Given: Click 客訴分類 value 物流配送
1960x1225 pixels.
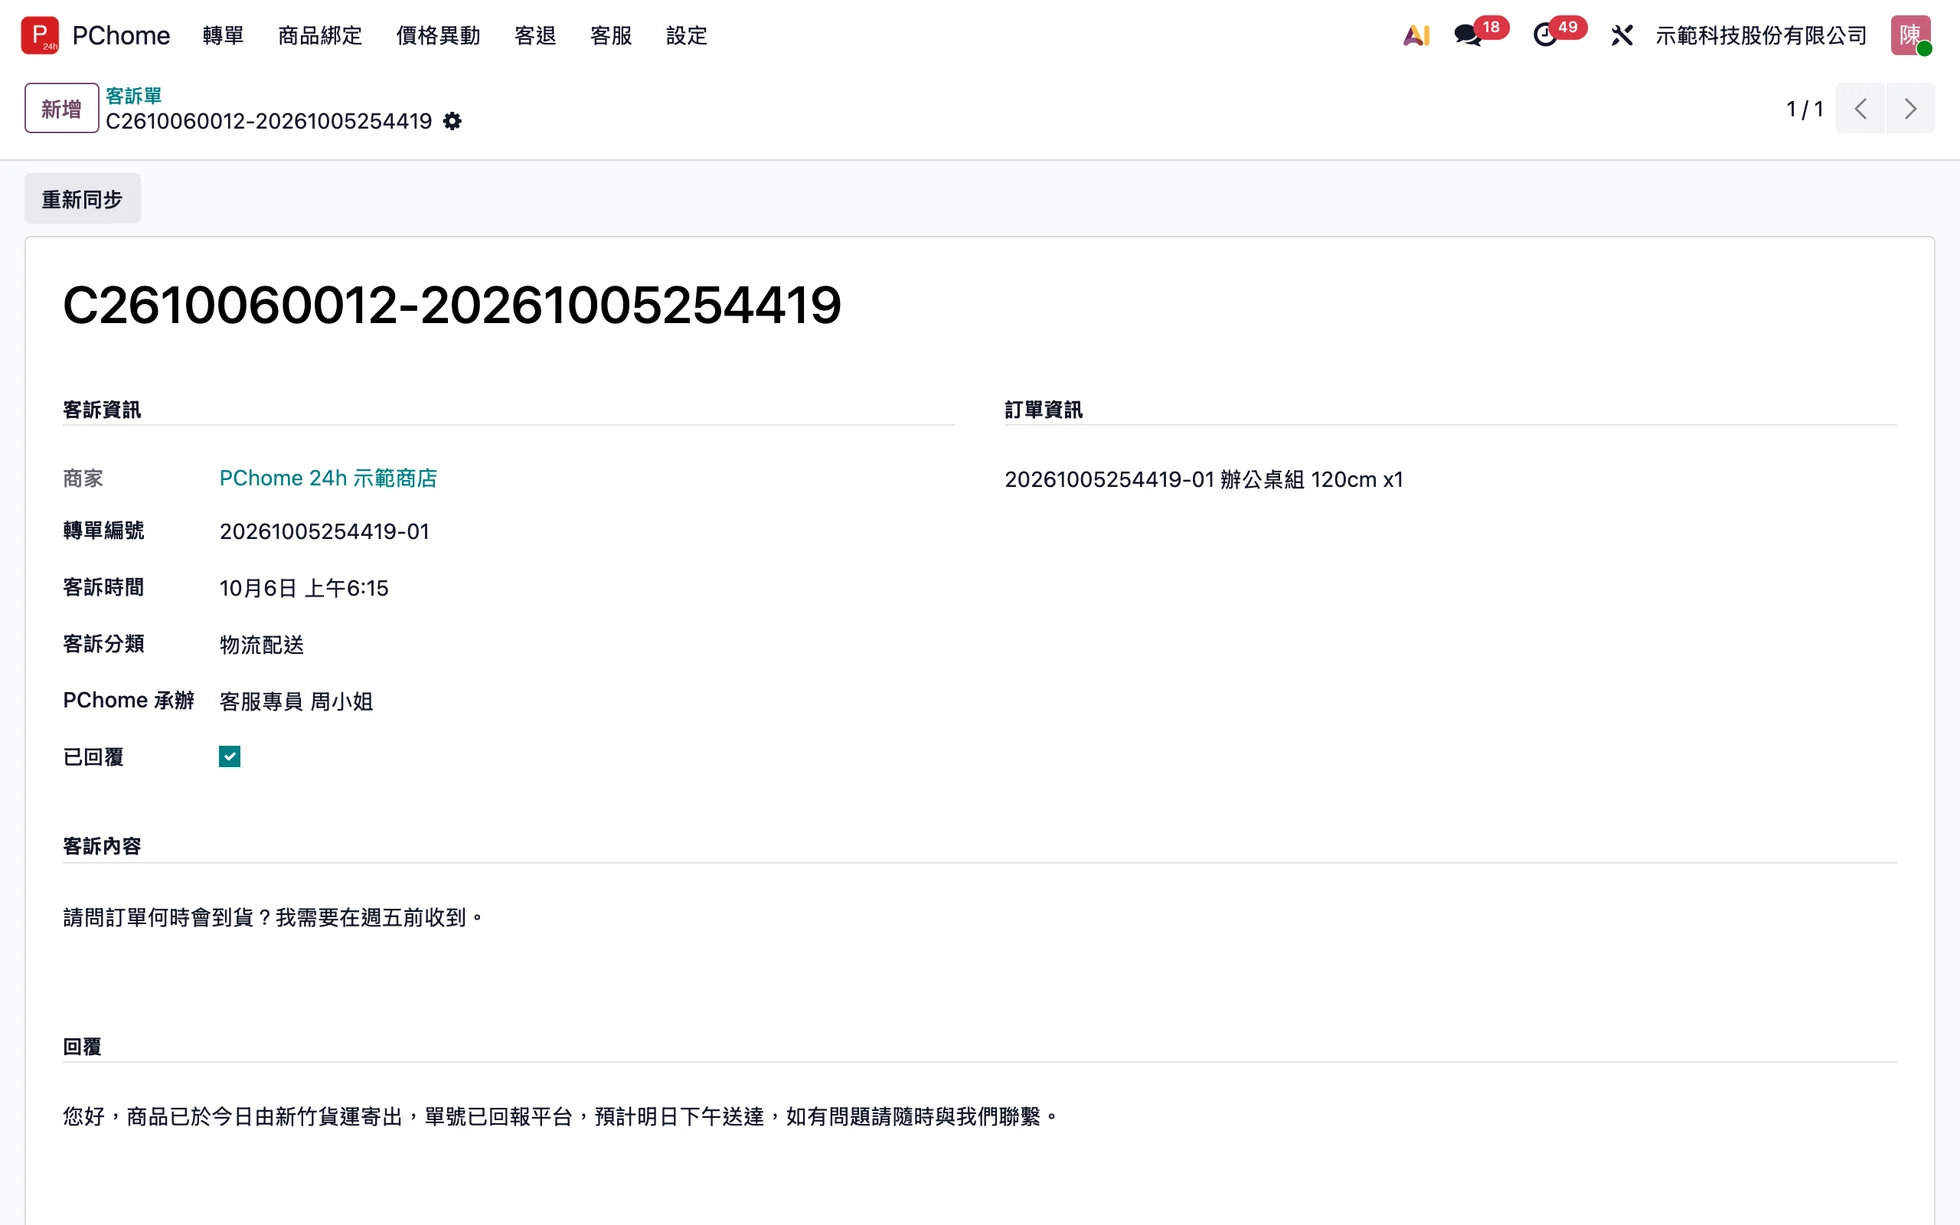Looking at the screenshot, I should 262,645.
